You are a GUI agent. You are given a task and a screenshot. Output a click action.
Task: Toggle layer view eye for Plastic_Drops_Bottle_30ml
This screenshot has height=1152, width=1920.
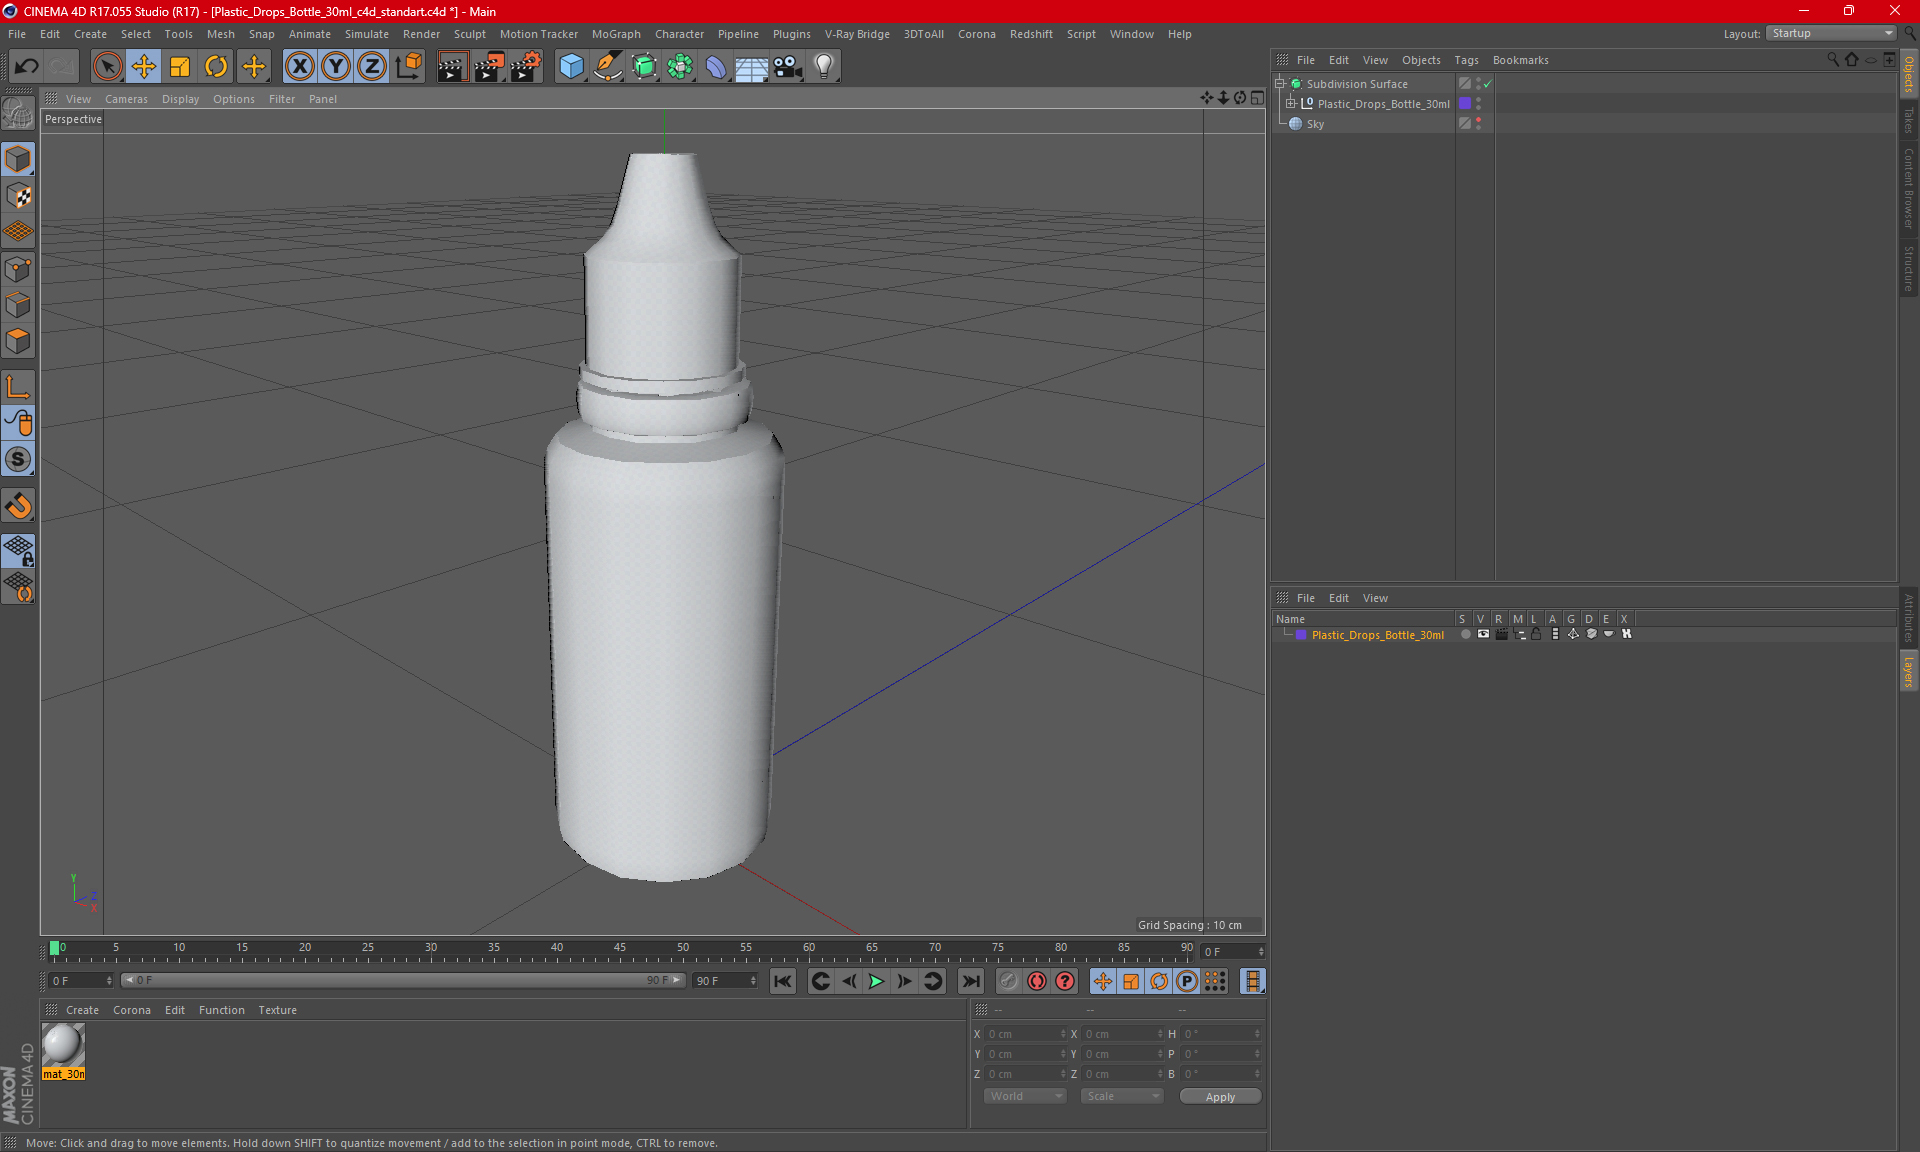click(1483, 634)
